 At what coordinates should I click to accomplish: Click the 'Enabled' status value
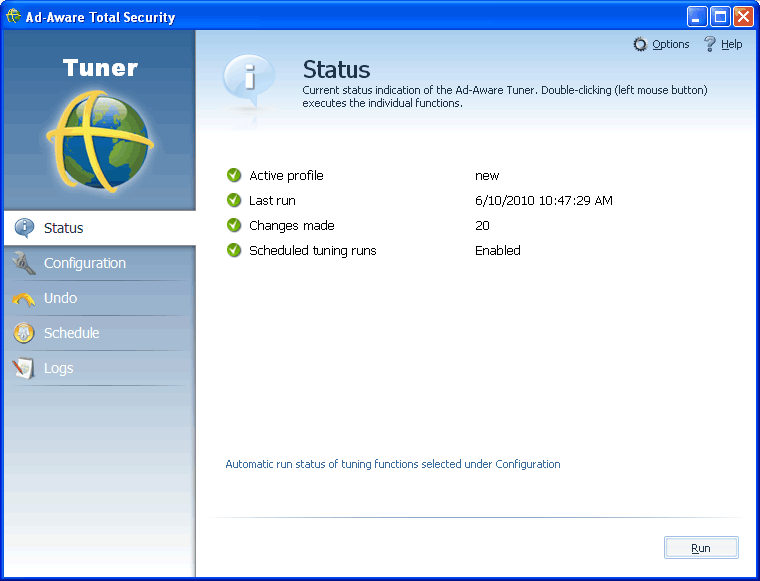498,251
